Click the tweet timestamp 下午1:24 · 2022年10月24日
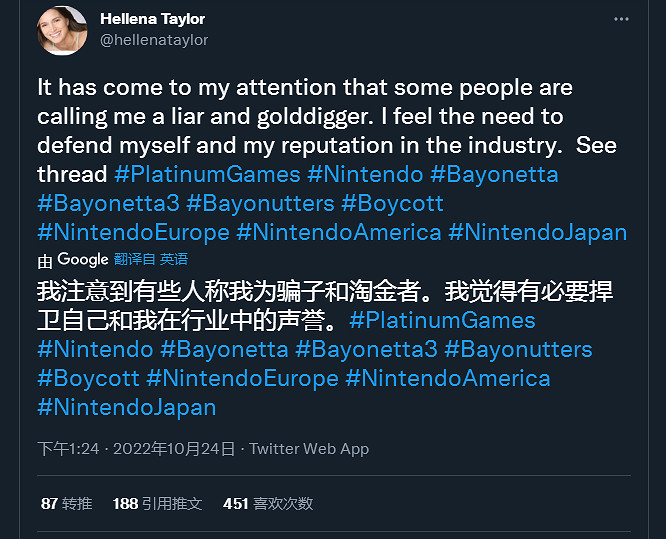This screenshot has height=539, width=666. point(137,449)
